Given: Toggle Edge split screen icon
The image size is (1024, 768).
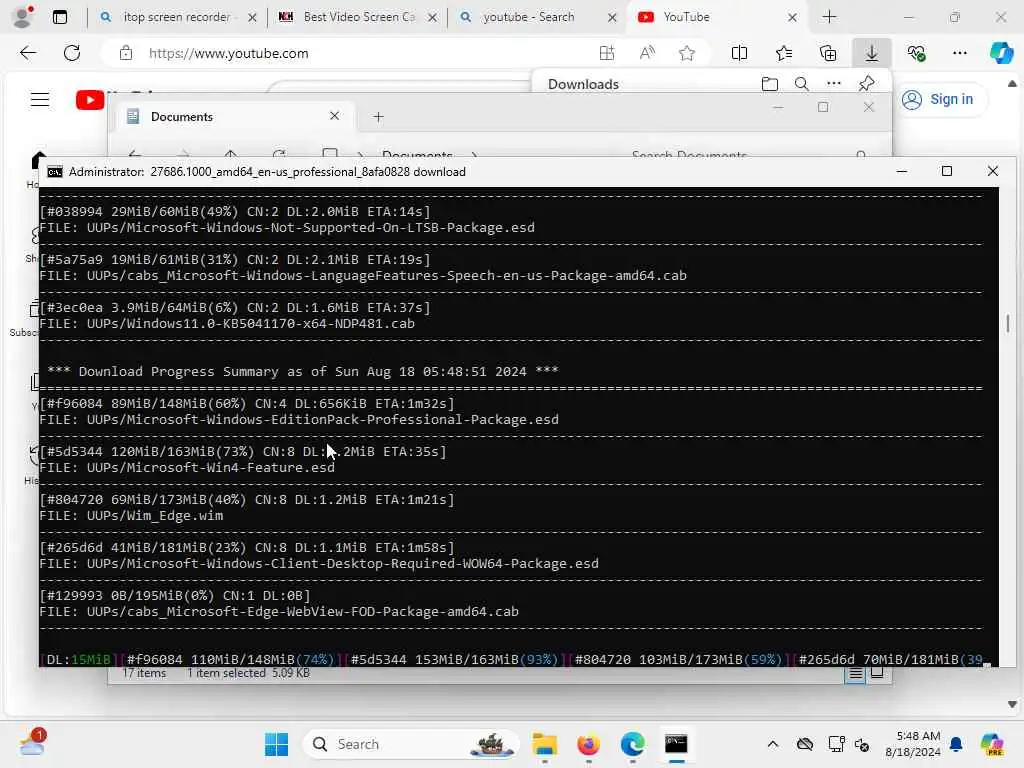Looking at the screenshot, I should 739,53.
